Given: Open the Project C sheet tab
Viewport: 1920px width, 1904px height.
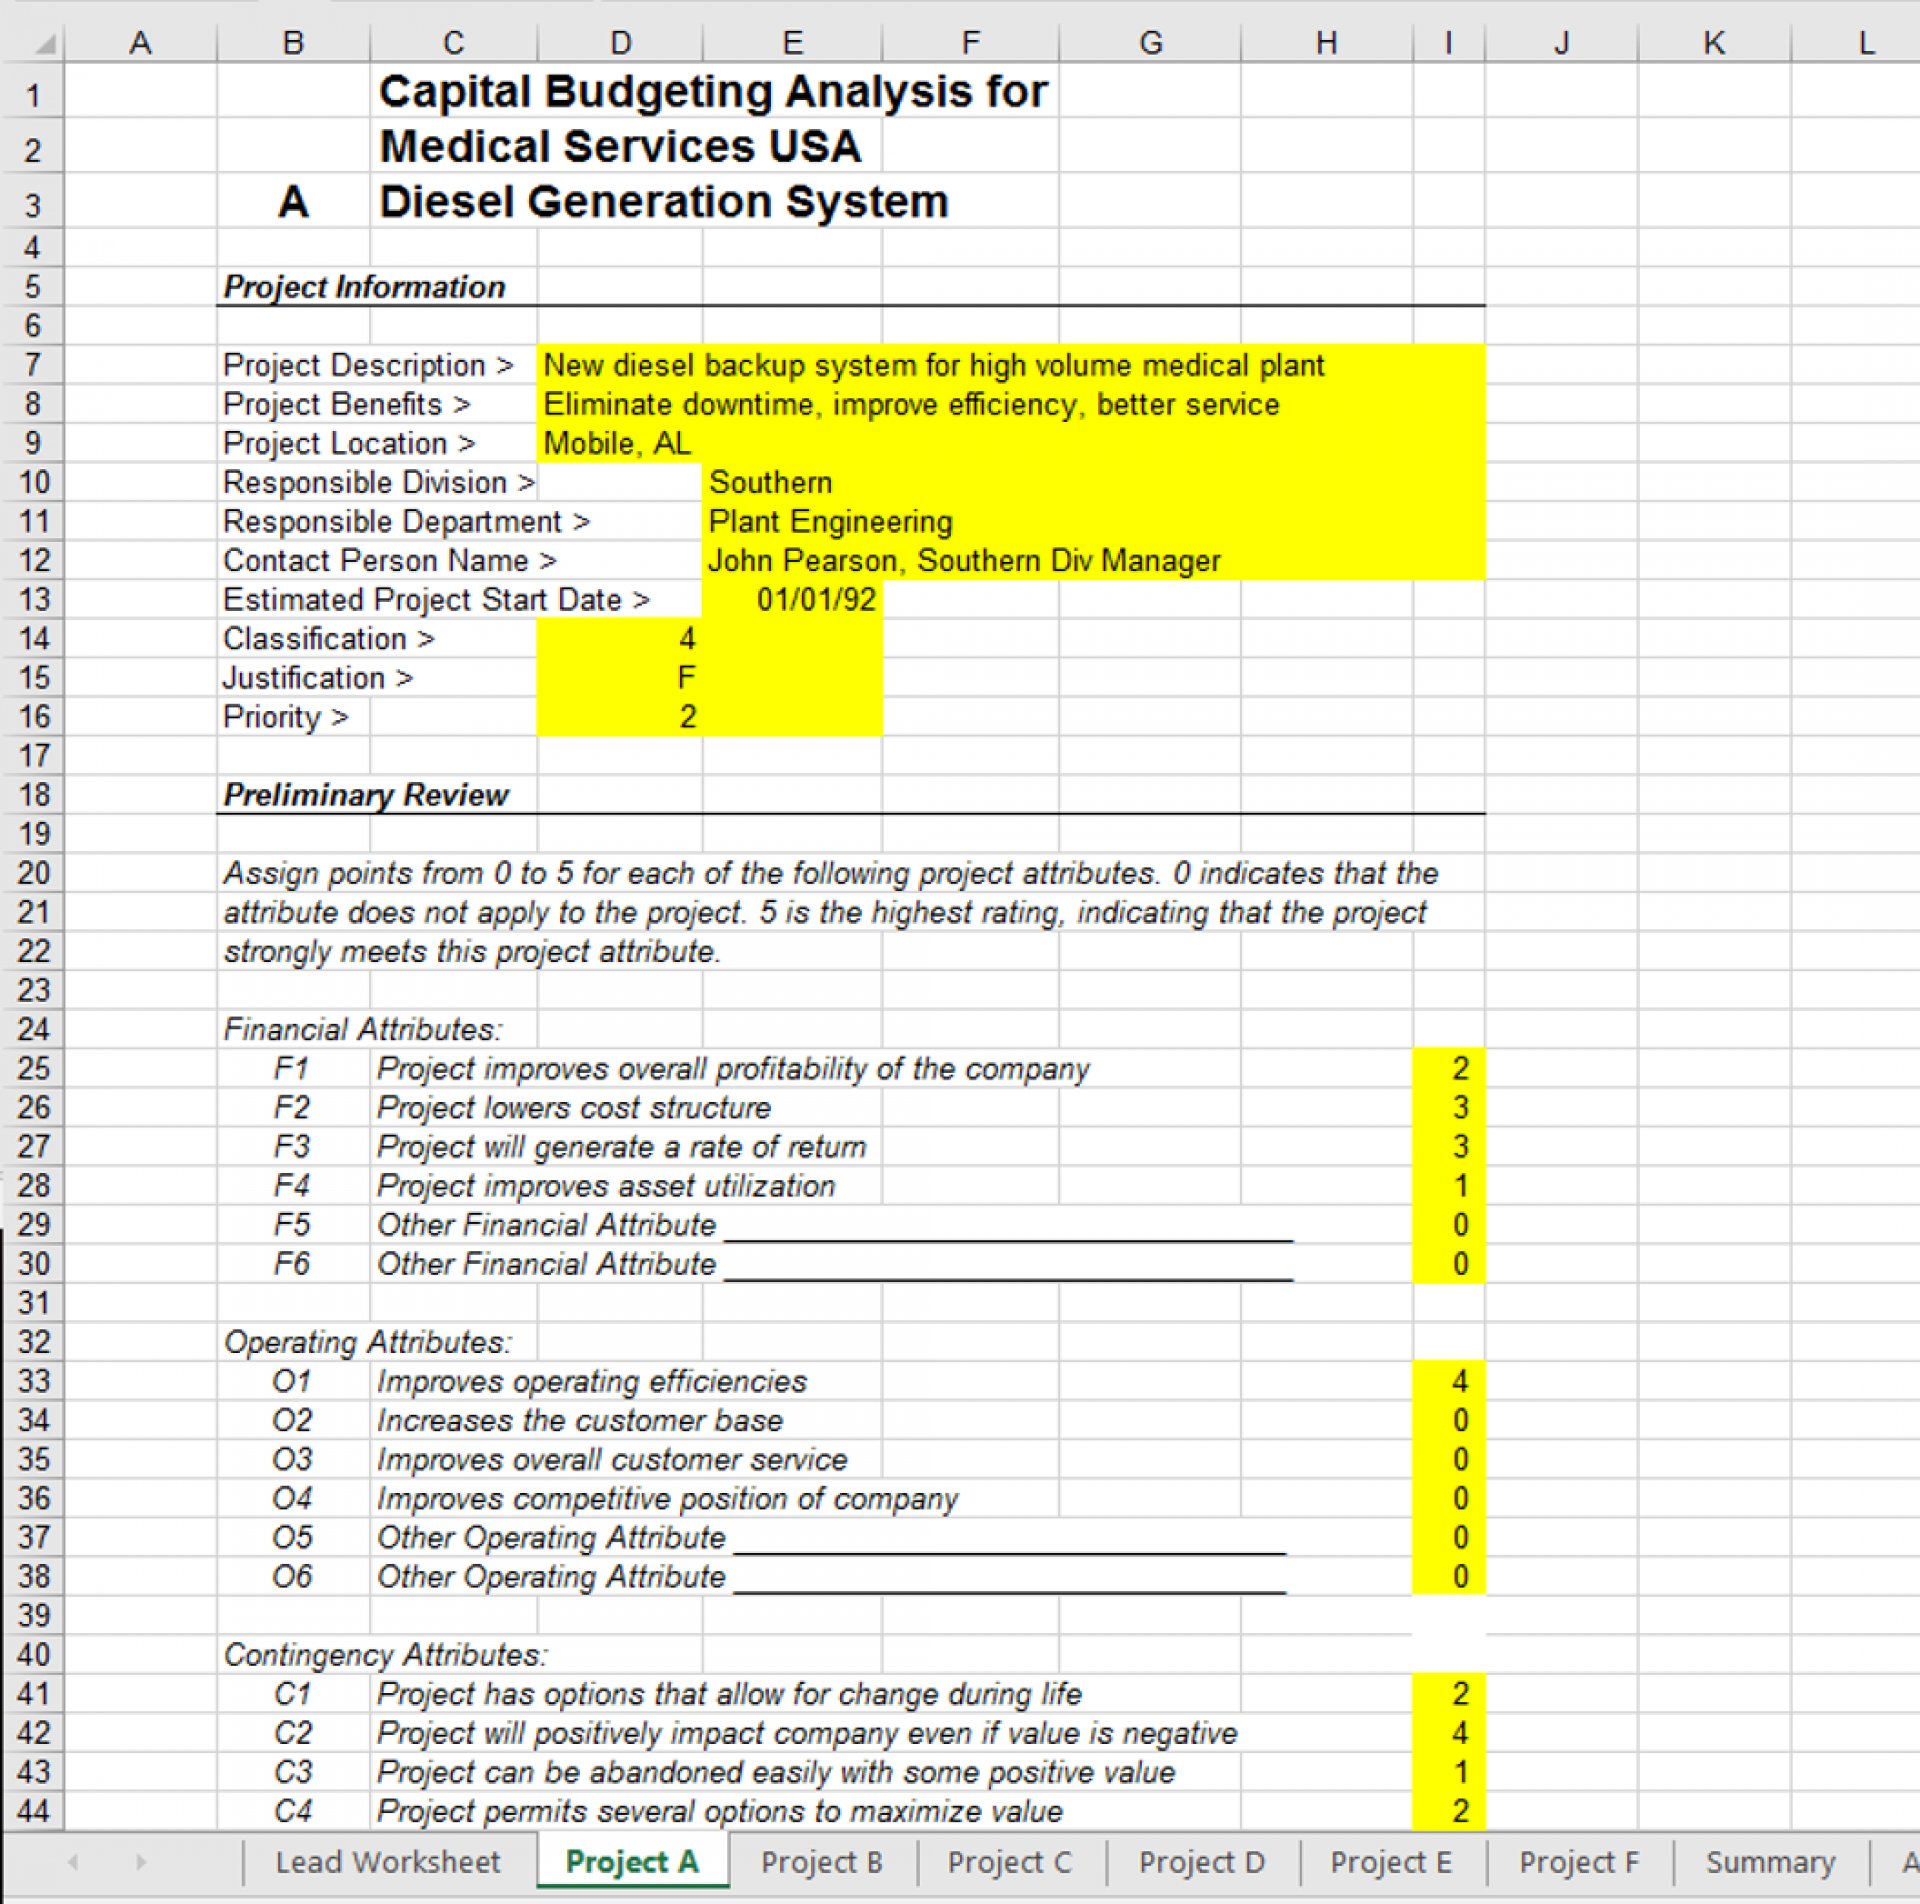Looking at the screenshot, I should 1010,1862.
